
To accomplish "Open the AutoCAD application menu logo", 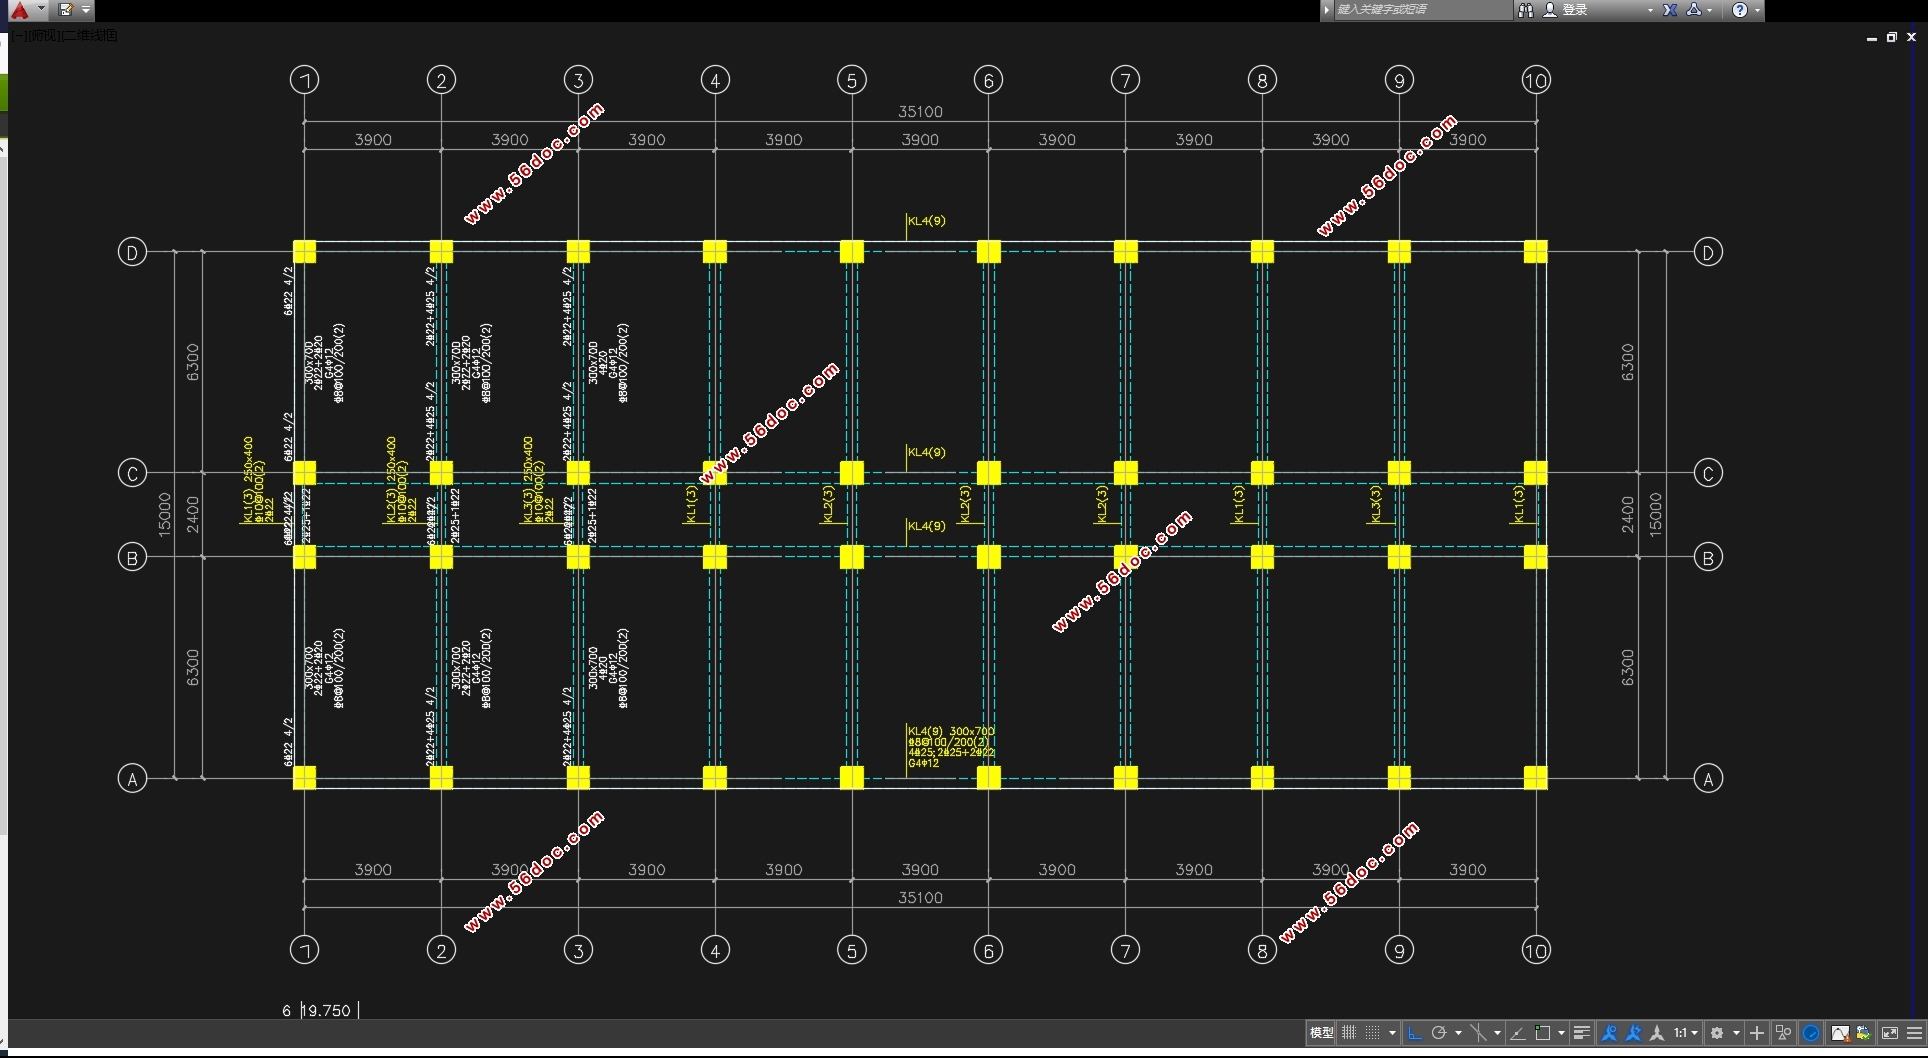I will [20, 10].
